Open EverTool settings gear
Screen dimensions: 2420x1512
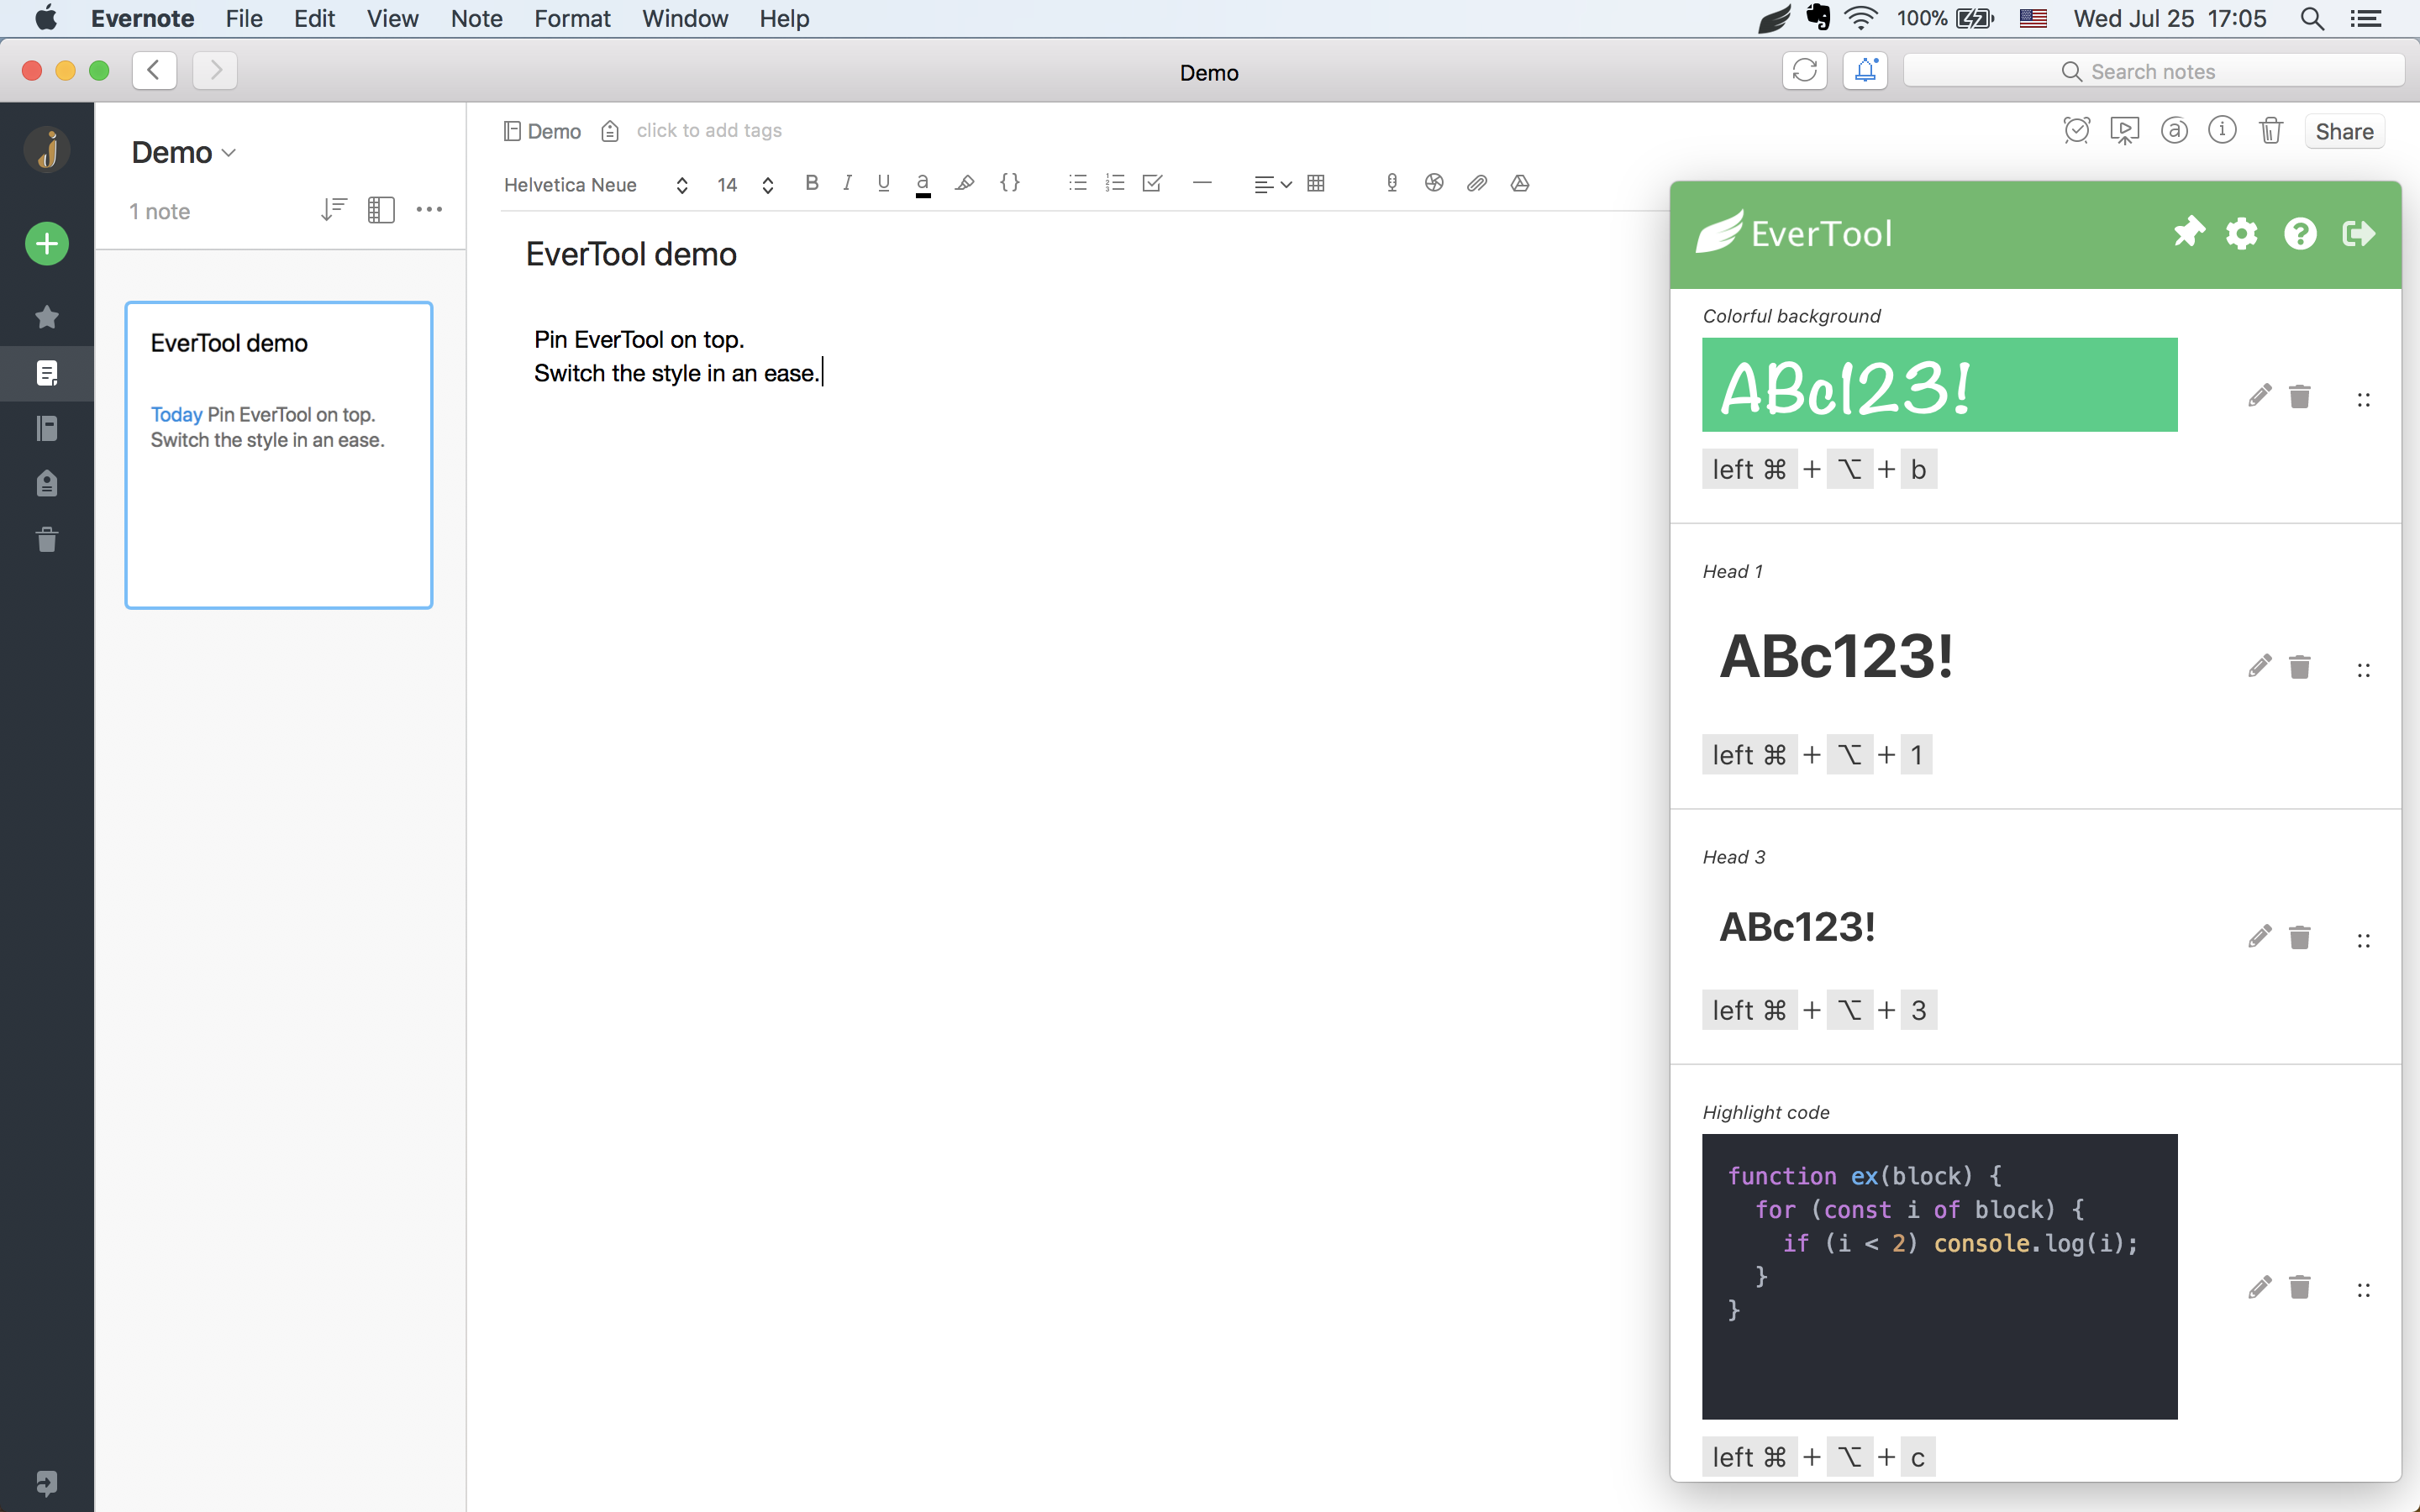pos(2242,233)
